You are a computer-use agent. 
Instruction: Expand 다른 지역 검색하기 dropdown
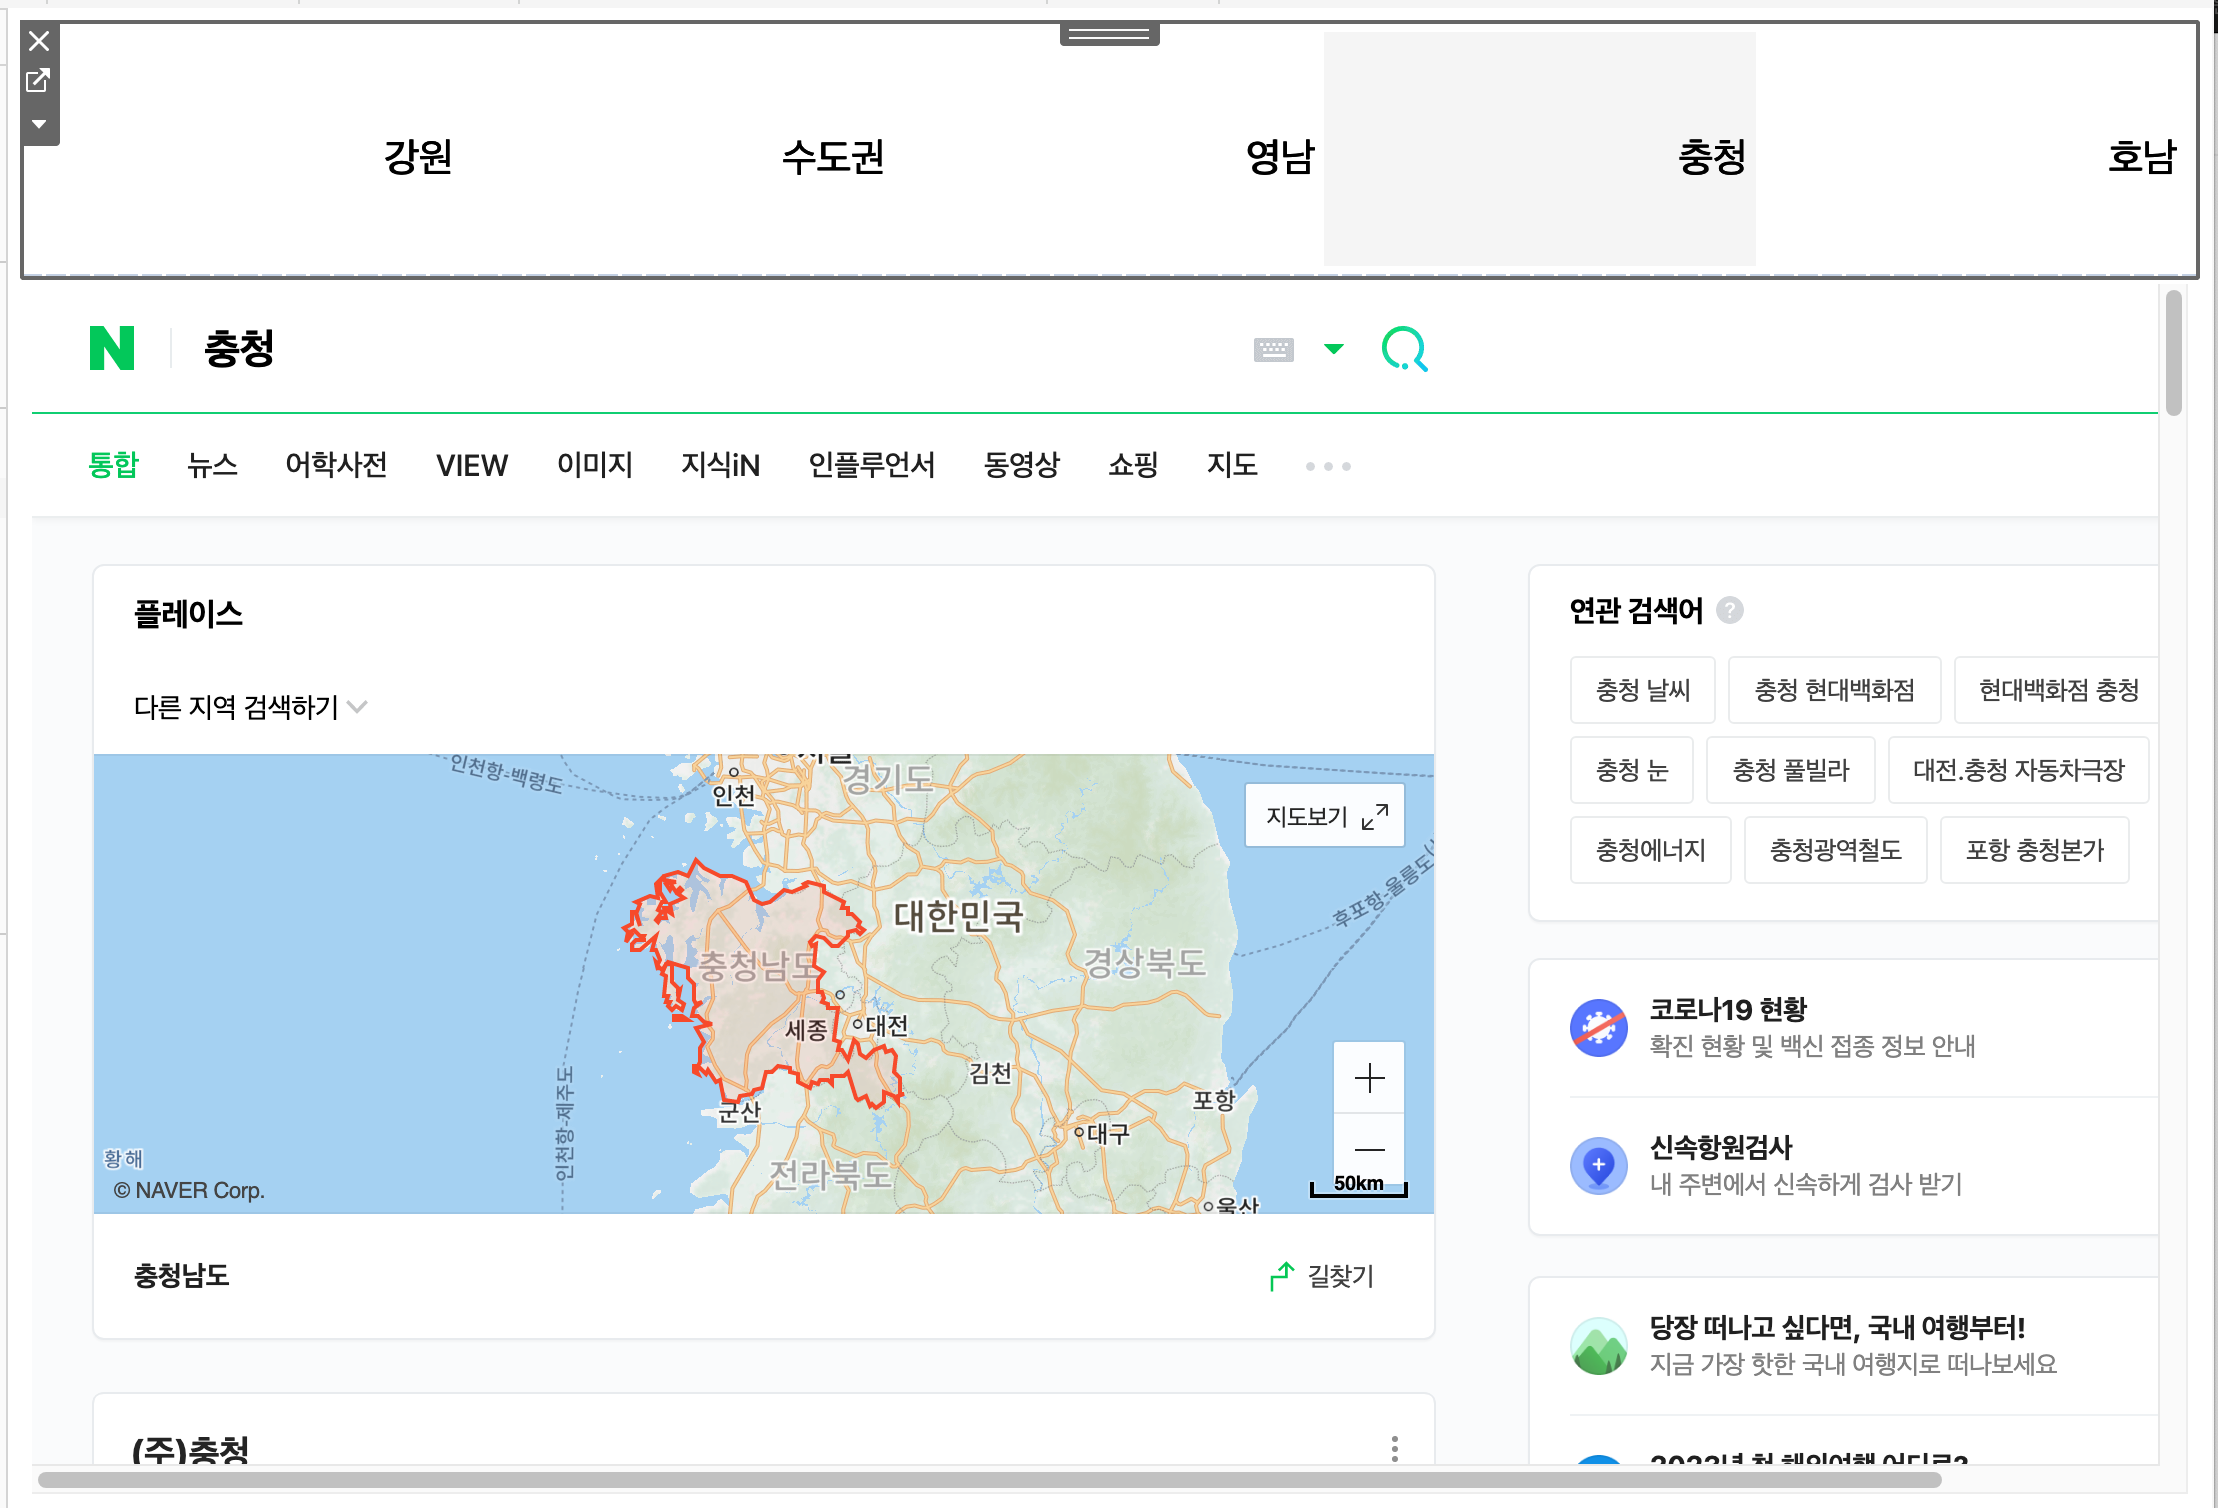pos(357,707)
